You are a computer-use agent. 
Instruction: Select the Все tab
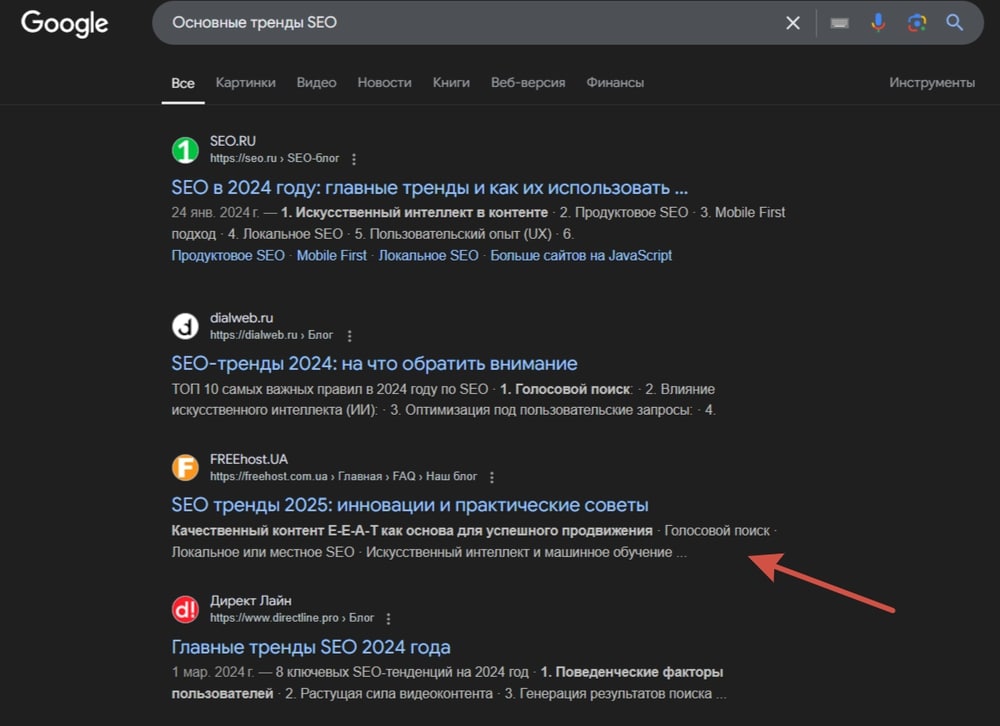183,83
